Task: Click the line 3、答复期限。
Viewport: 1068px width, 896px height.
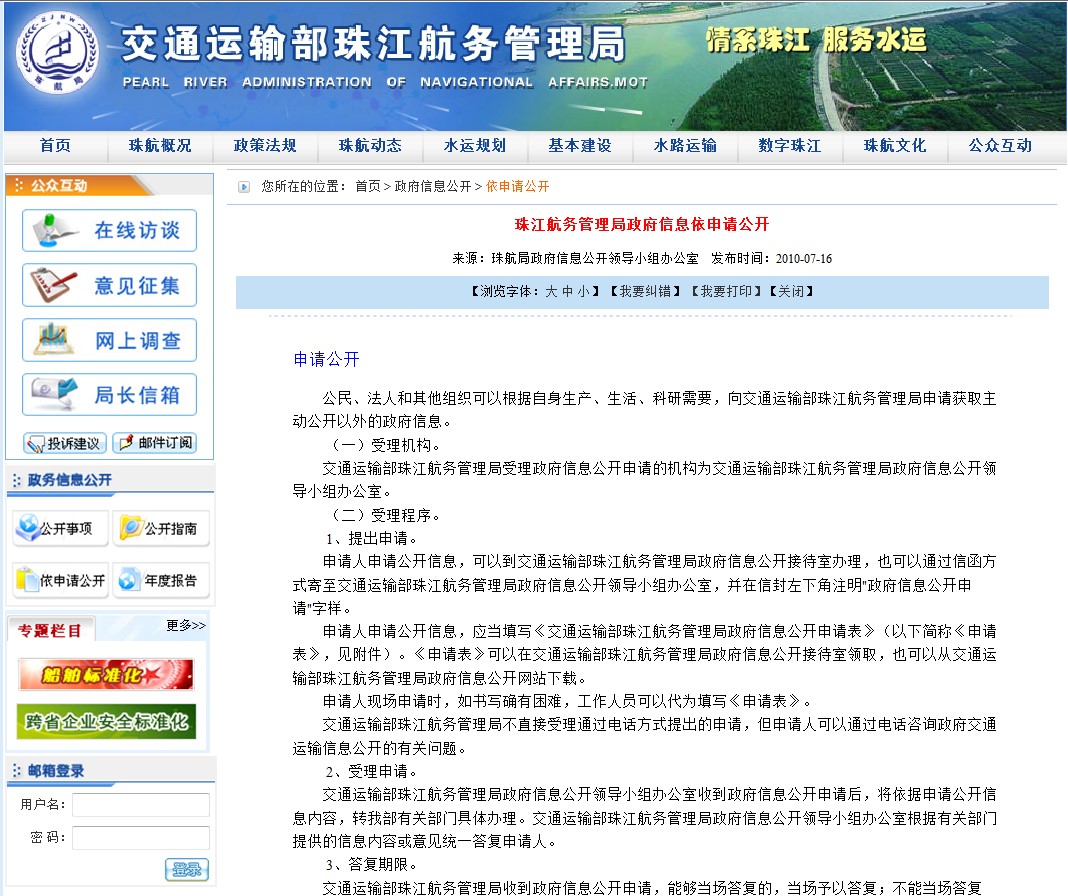Action: click(x=371, y=865)
